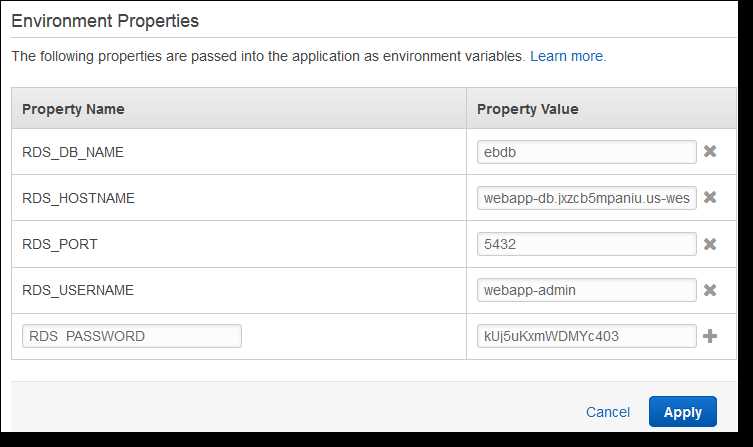This screenshot has height=447, width=753.
Task: Click the password value field kUj5uKxmWDMYc403
Action: coord(587,336)
